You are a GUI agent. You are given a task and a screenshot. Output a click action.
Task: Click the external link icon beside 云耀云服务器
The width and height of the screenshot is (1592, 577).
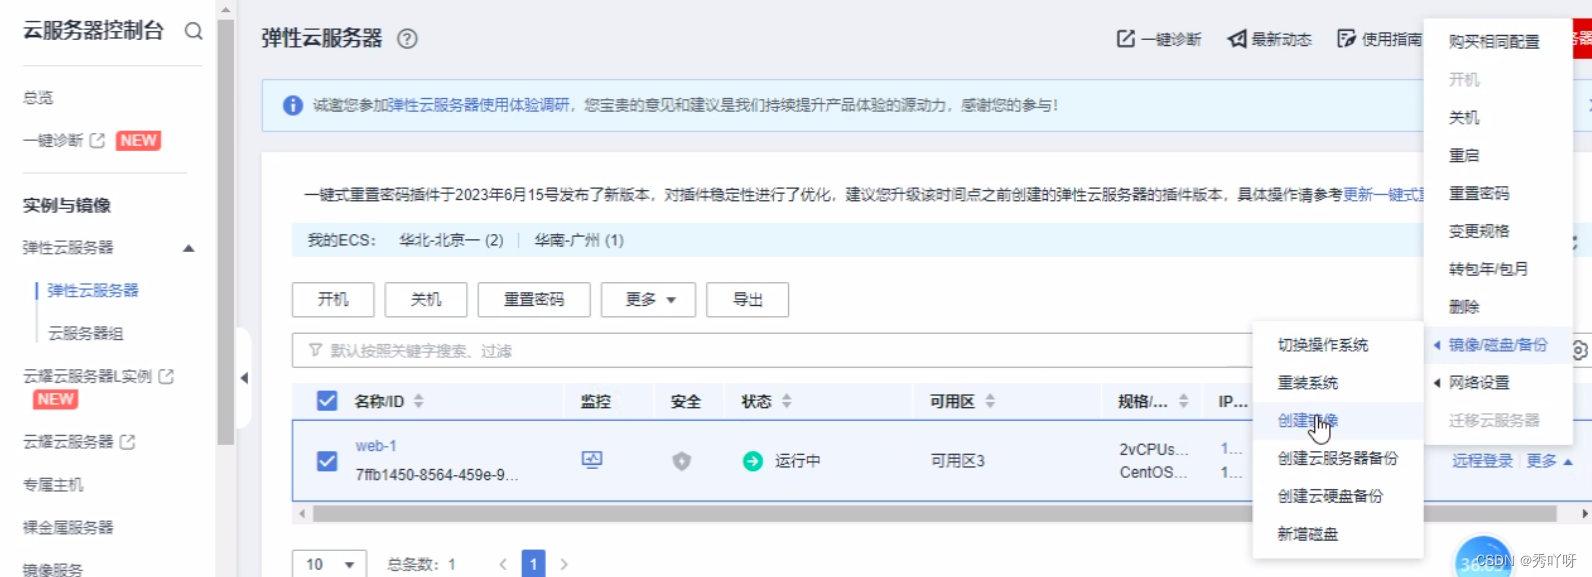click(128, 441)
